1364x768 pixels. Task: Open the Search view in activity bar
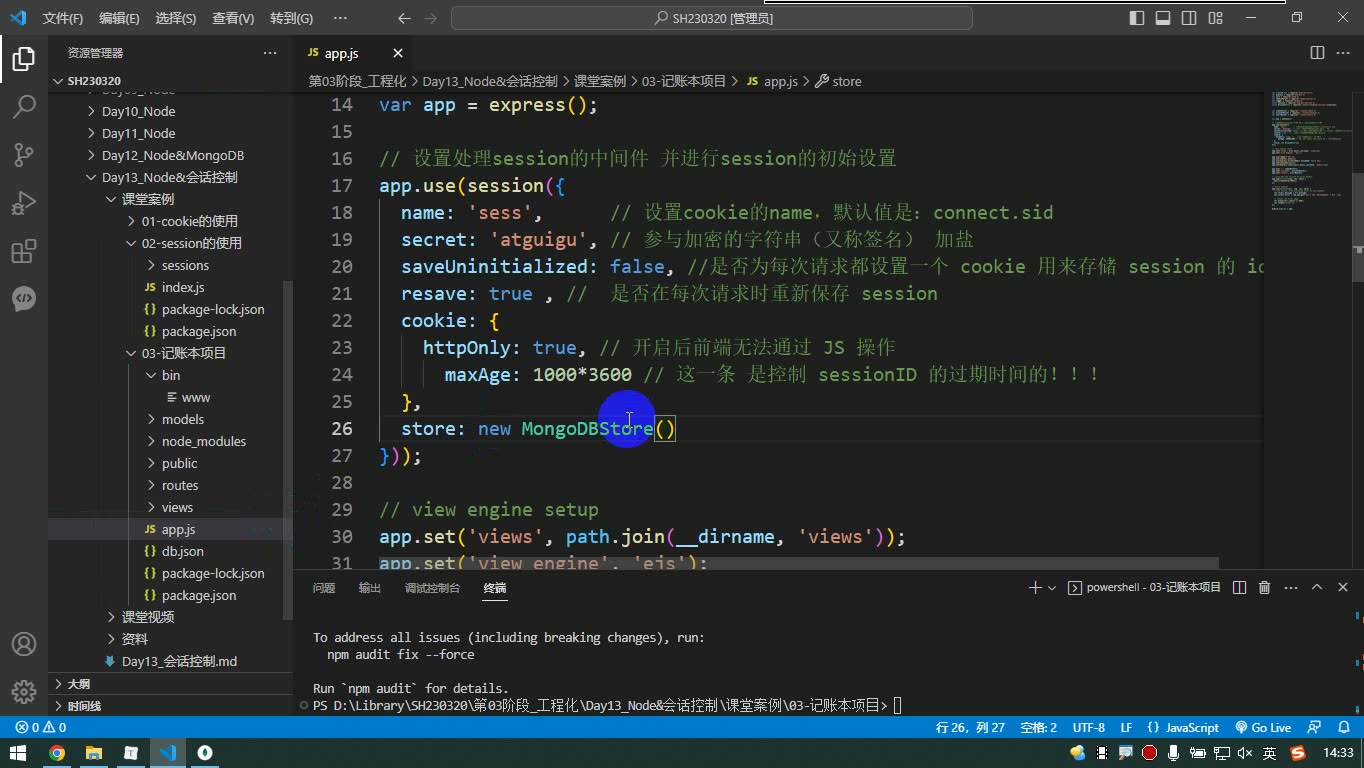coord(24,106)
